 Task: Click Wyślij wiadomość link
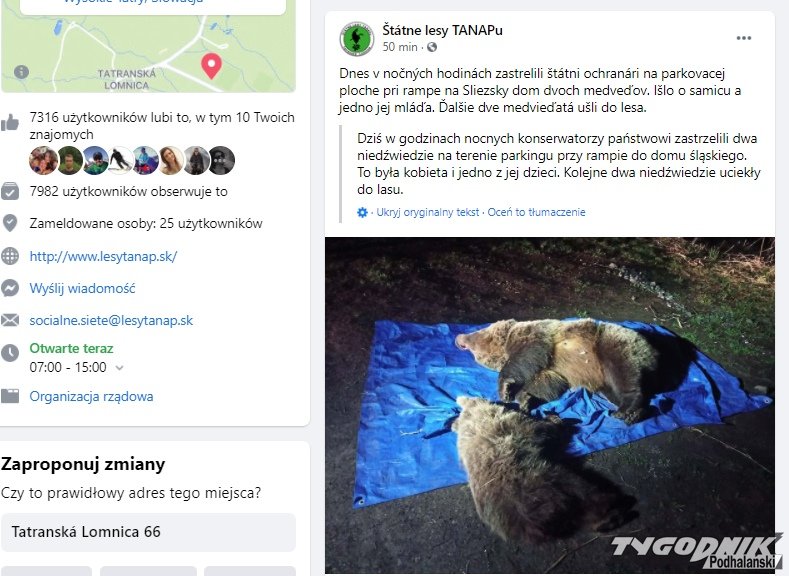pos(80,288)
